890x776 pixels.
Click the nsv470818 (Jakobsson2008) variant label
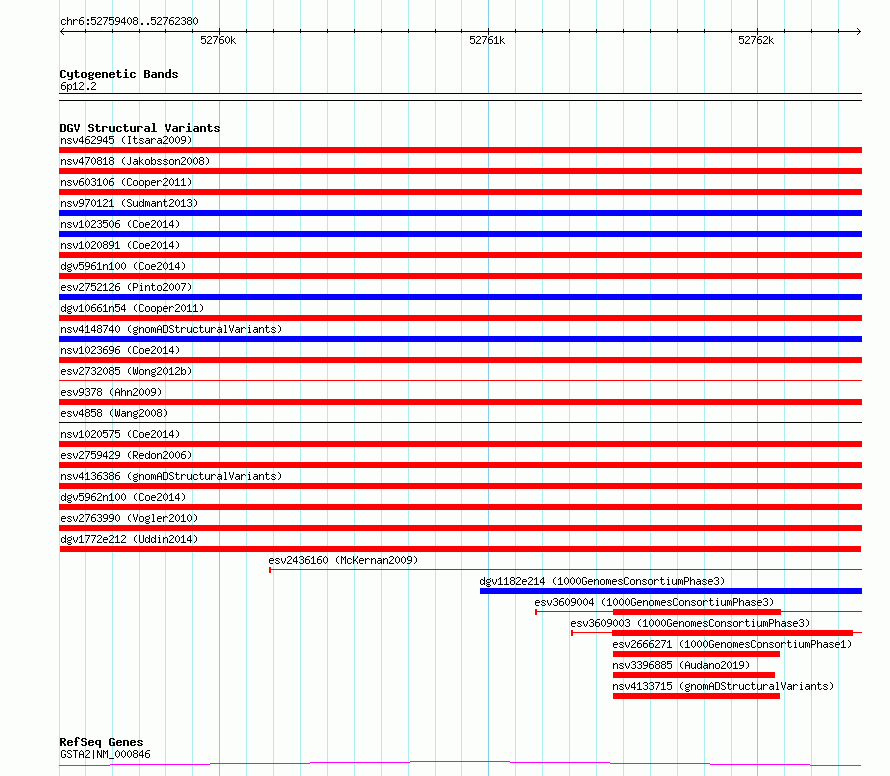tap(135, 161)
